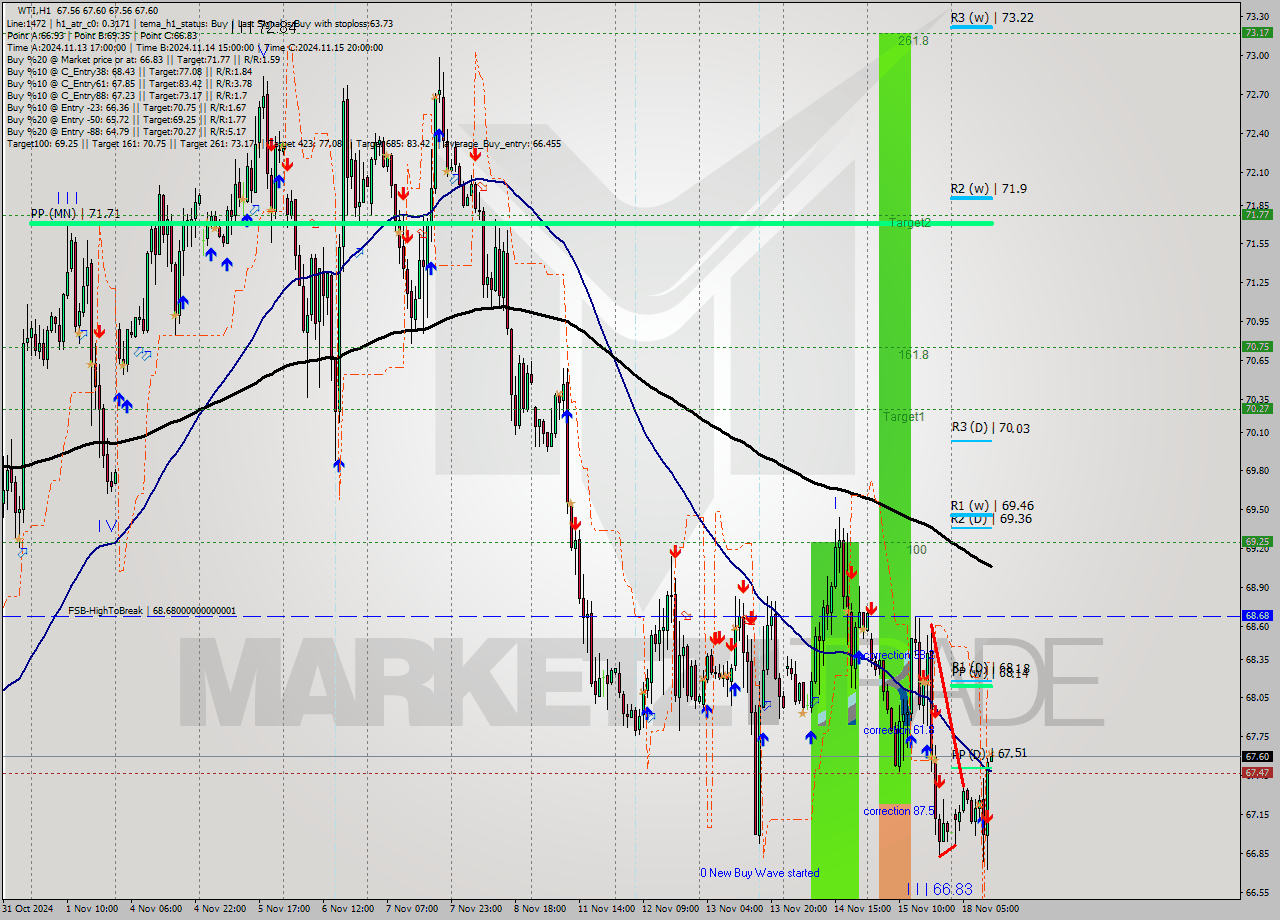Click the '| | | 66.83' low marker text
This screenshot has width=1280, height=920.
coord(939,889)
